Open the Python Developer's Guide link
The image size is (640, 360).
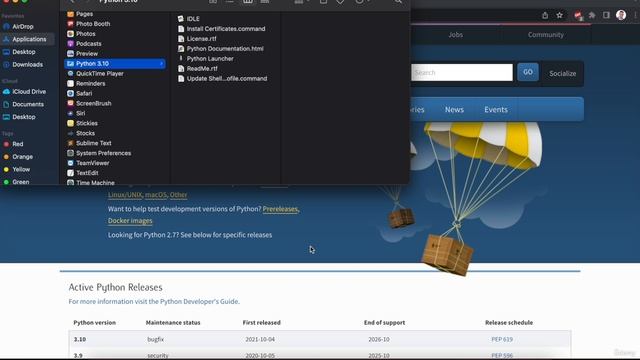(199, 302)
